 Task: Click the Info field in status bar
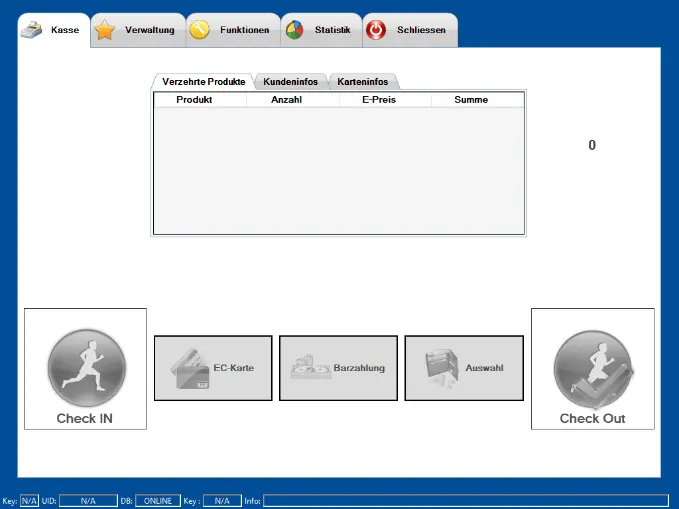[465, 501]
